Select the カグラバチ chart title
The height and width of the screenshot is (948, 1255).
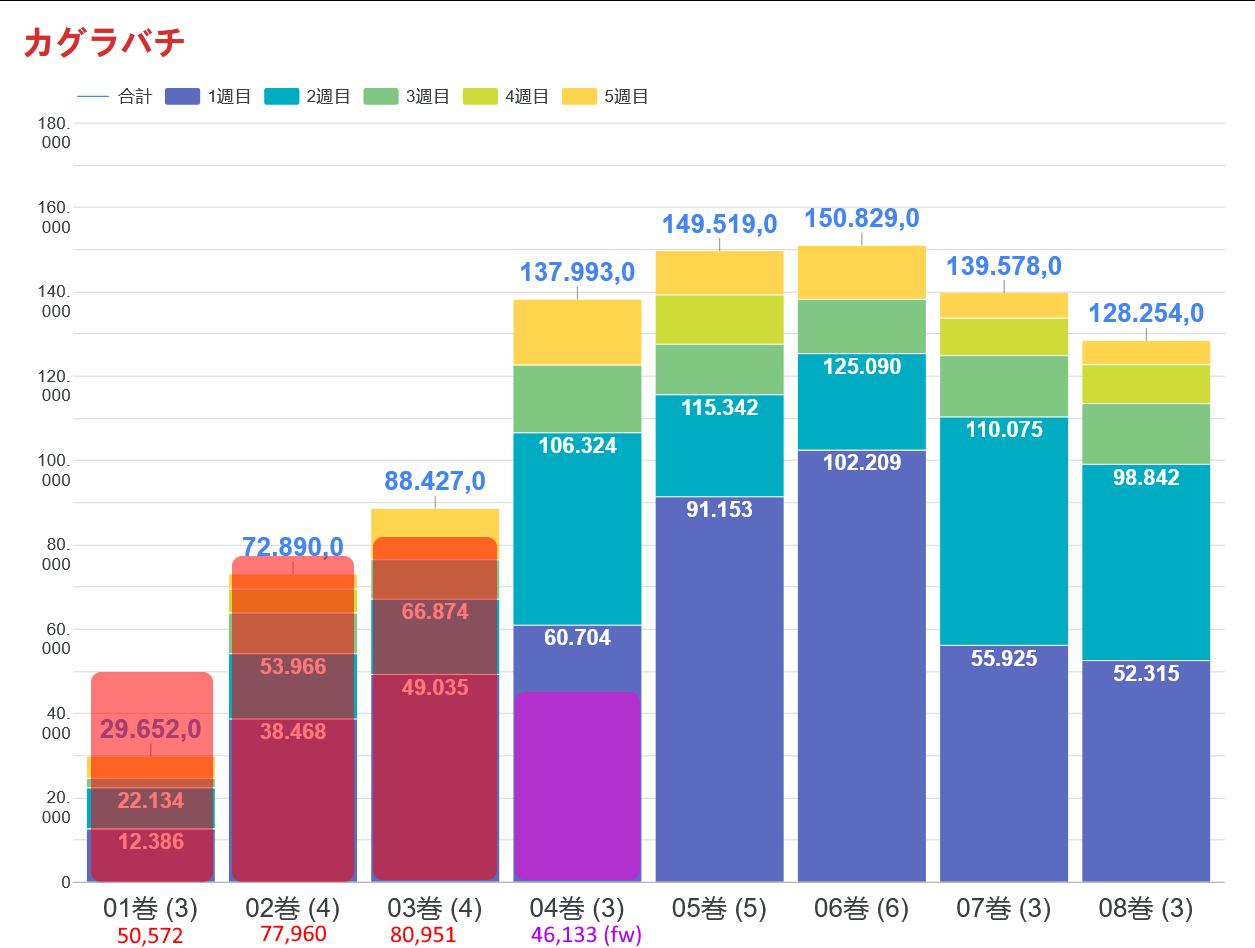104,42
